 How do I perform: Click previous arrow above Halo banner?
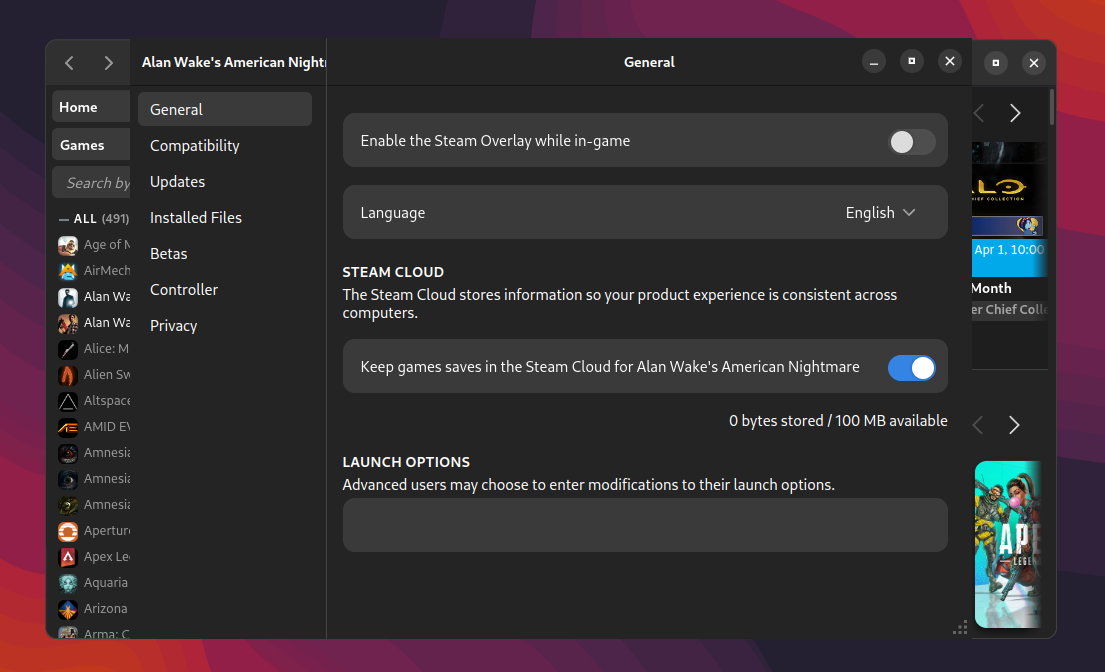point(978,113)
